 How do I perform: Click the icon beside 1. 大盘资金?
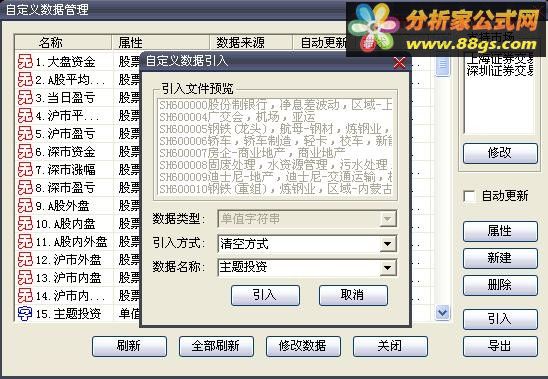[x=25, y=62]
